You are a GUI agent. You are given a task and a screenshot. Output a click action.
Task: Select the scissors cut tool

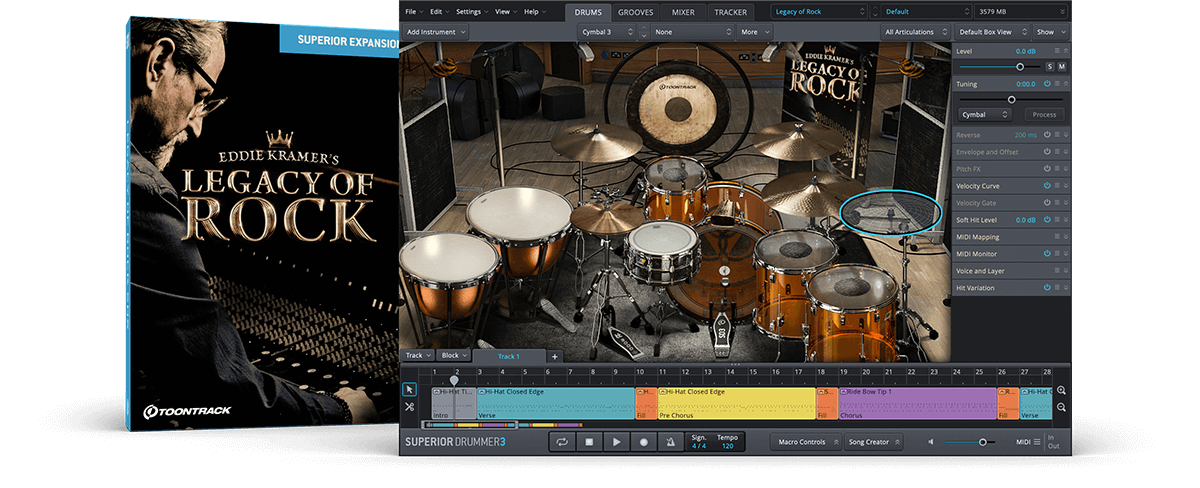click(410, 407)
